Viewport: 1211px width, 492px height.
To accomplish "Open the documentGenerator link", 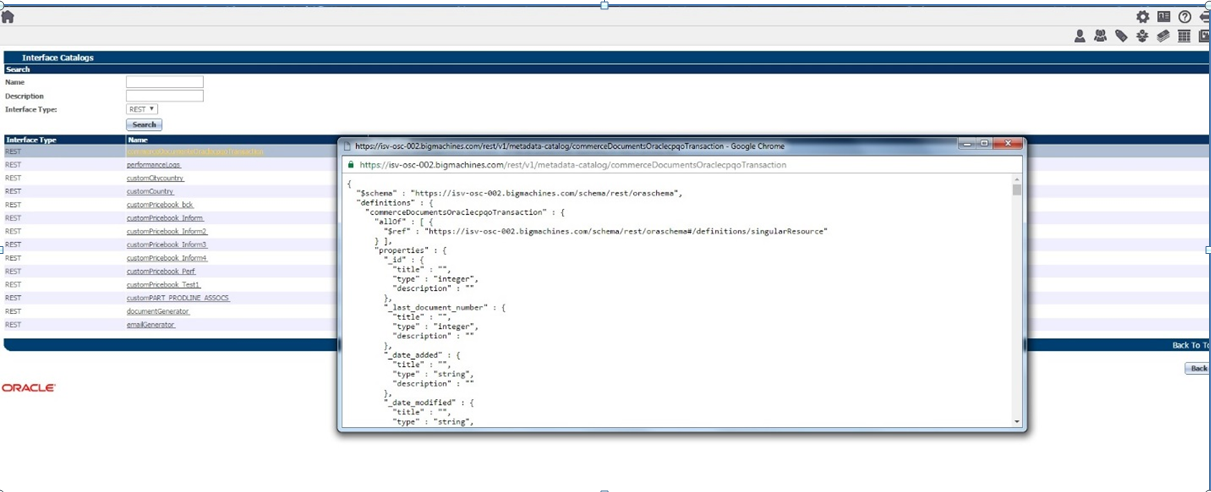I will click(158, 311).
